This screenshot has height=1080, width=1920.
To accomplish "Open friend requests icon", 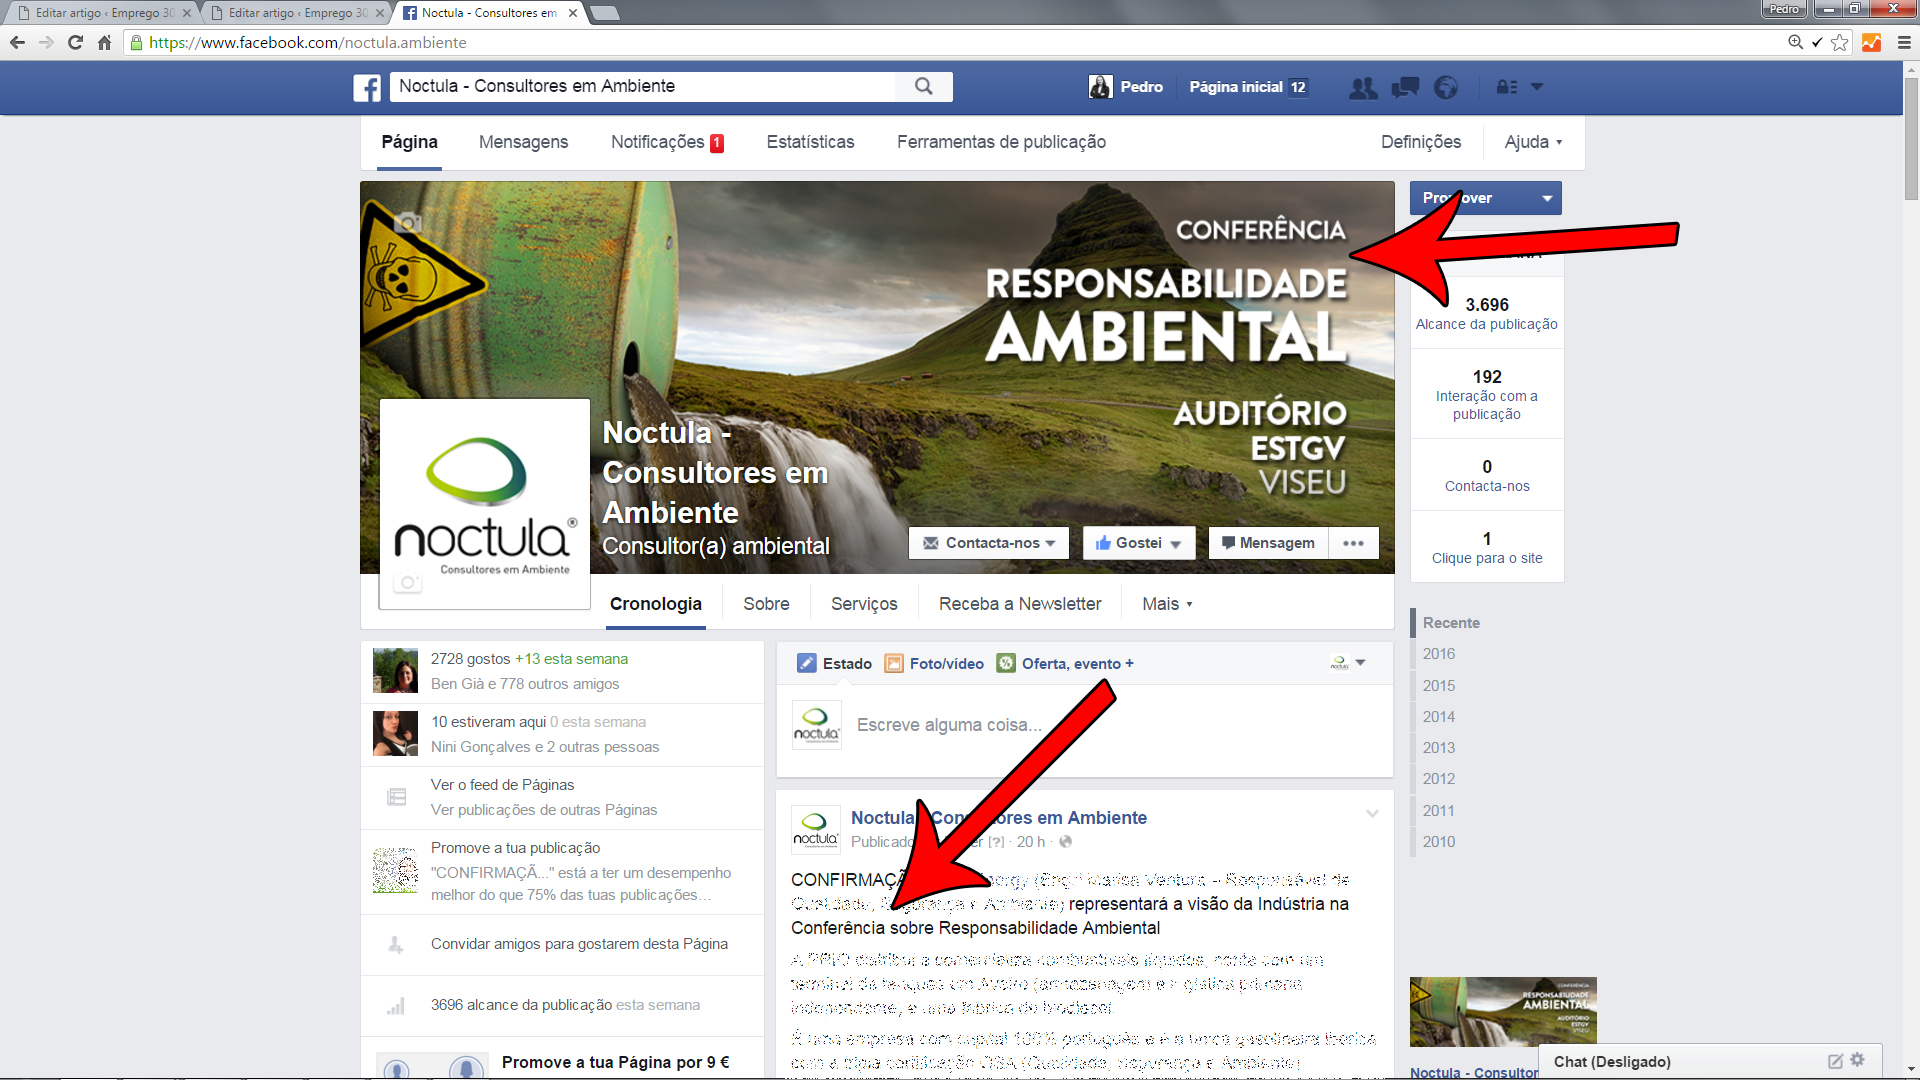I will [1362, 87].
